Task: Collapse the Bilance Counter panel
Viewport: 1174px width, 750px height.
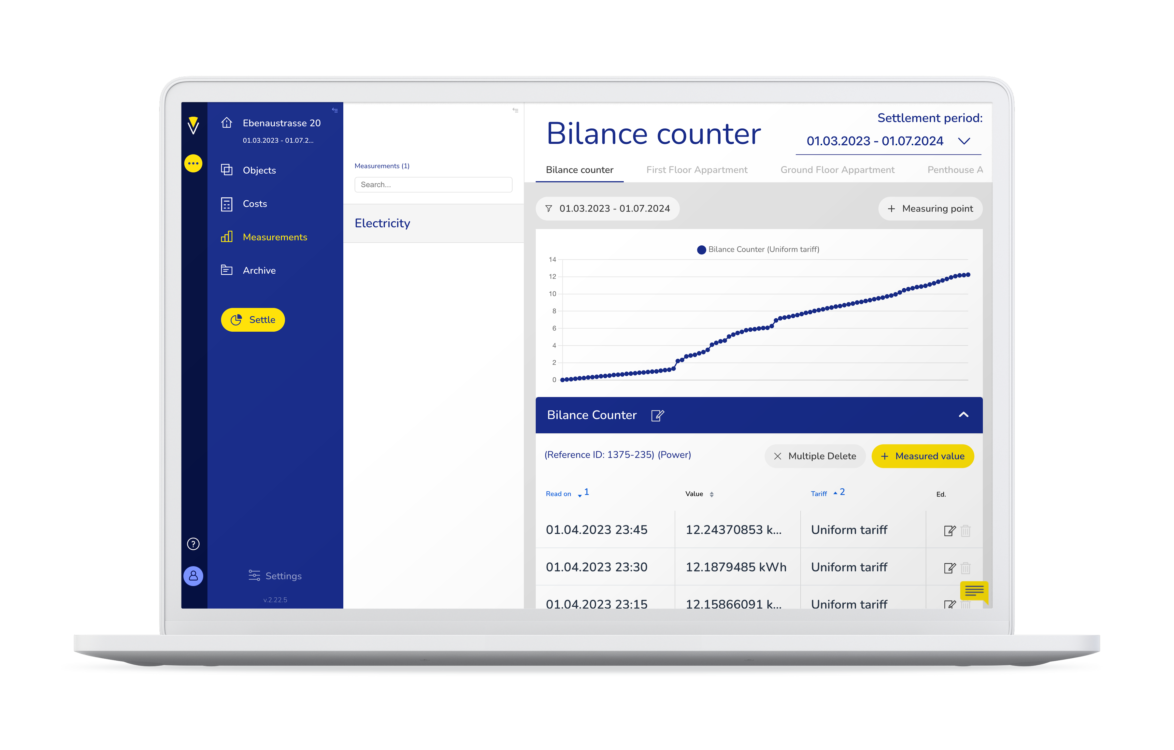Action: [x=963, y=415]
